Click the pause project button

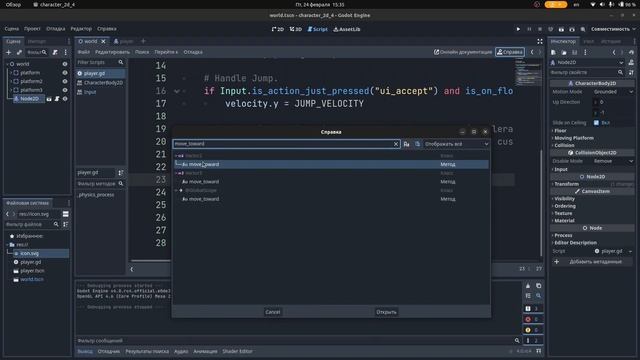click(529, 29)
